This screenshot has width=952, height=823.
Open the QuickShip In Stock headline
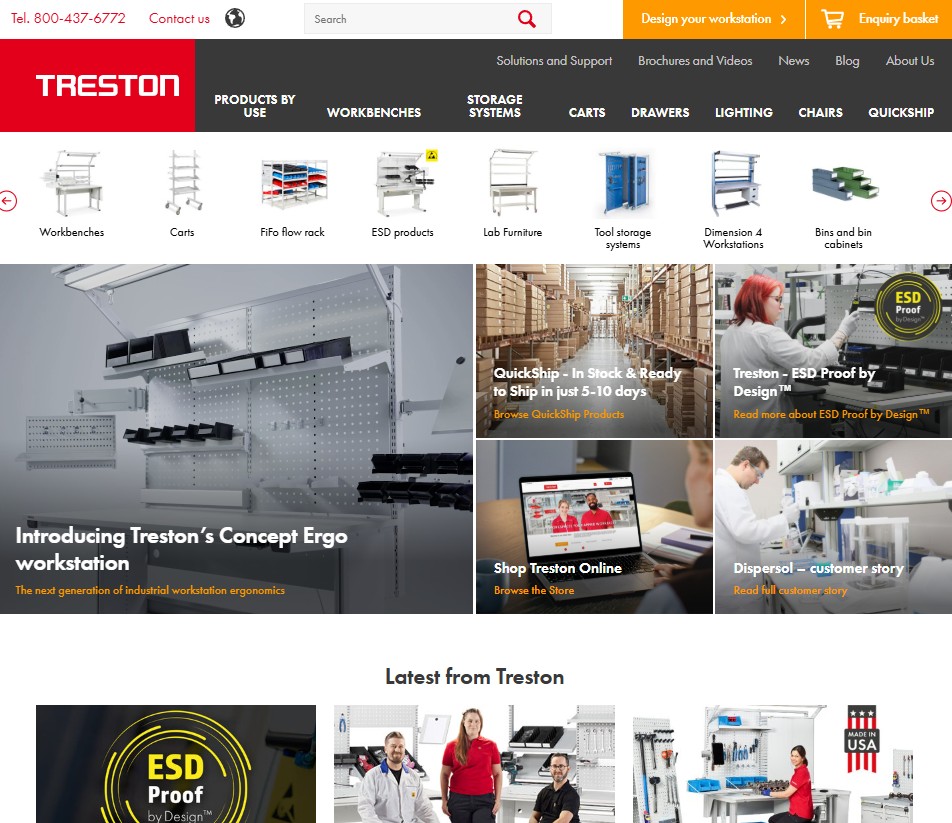[587, 382]
